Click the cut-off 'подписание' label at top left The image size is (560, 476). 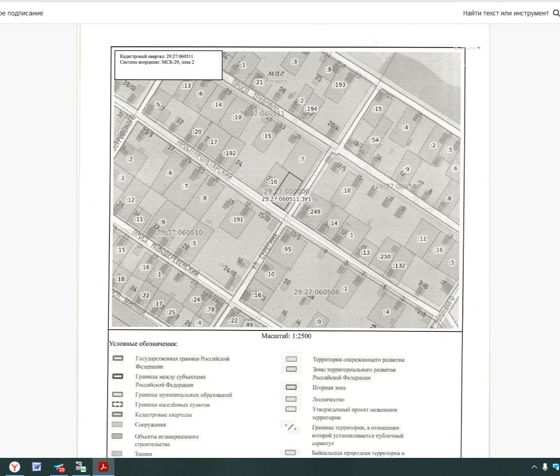tap(21, 13)
